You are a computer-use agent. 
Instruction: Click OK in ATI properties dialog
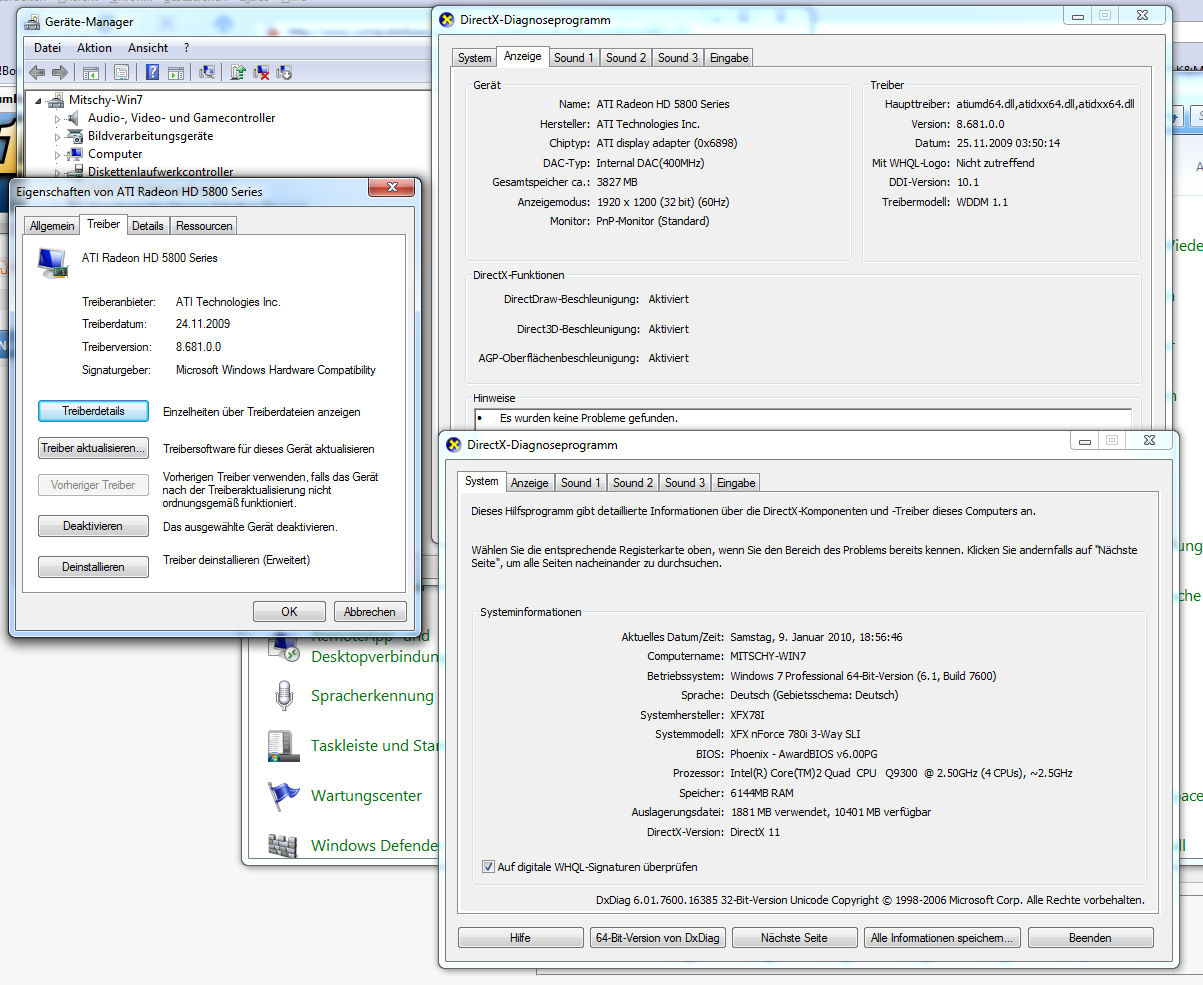289,612
